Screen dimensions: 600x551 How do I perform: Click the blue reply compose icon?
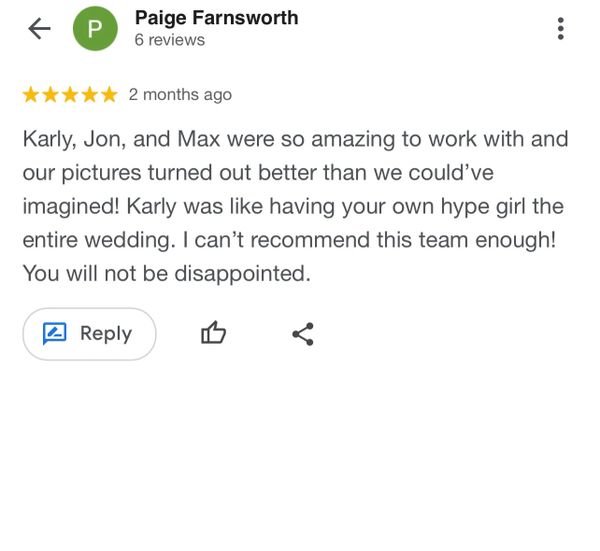[54, 333]
